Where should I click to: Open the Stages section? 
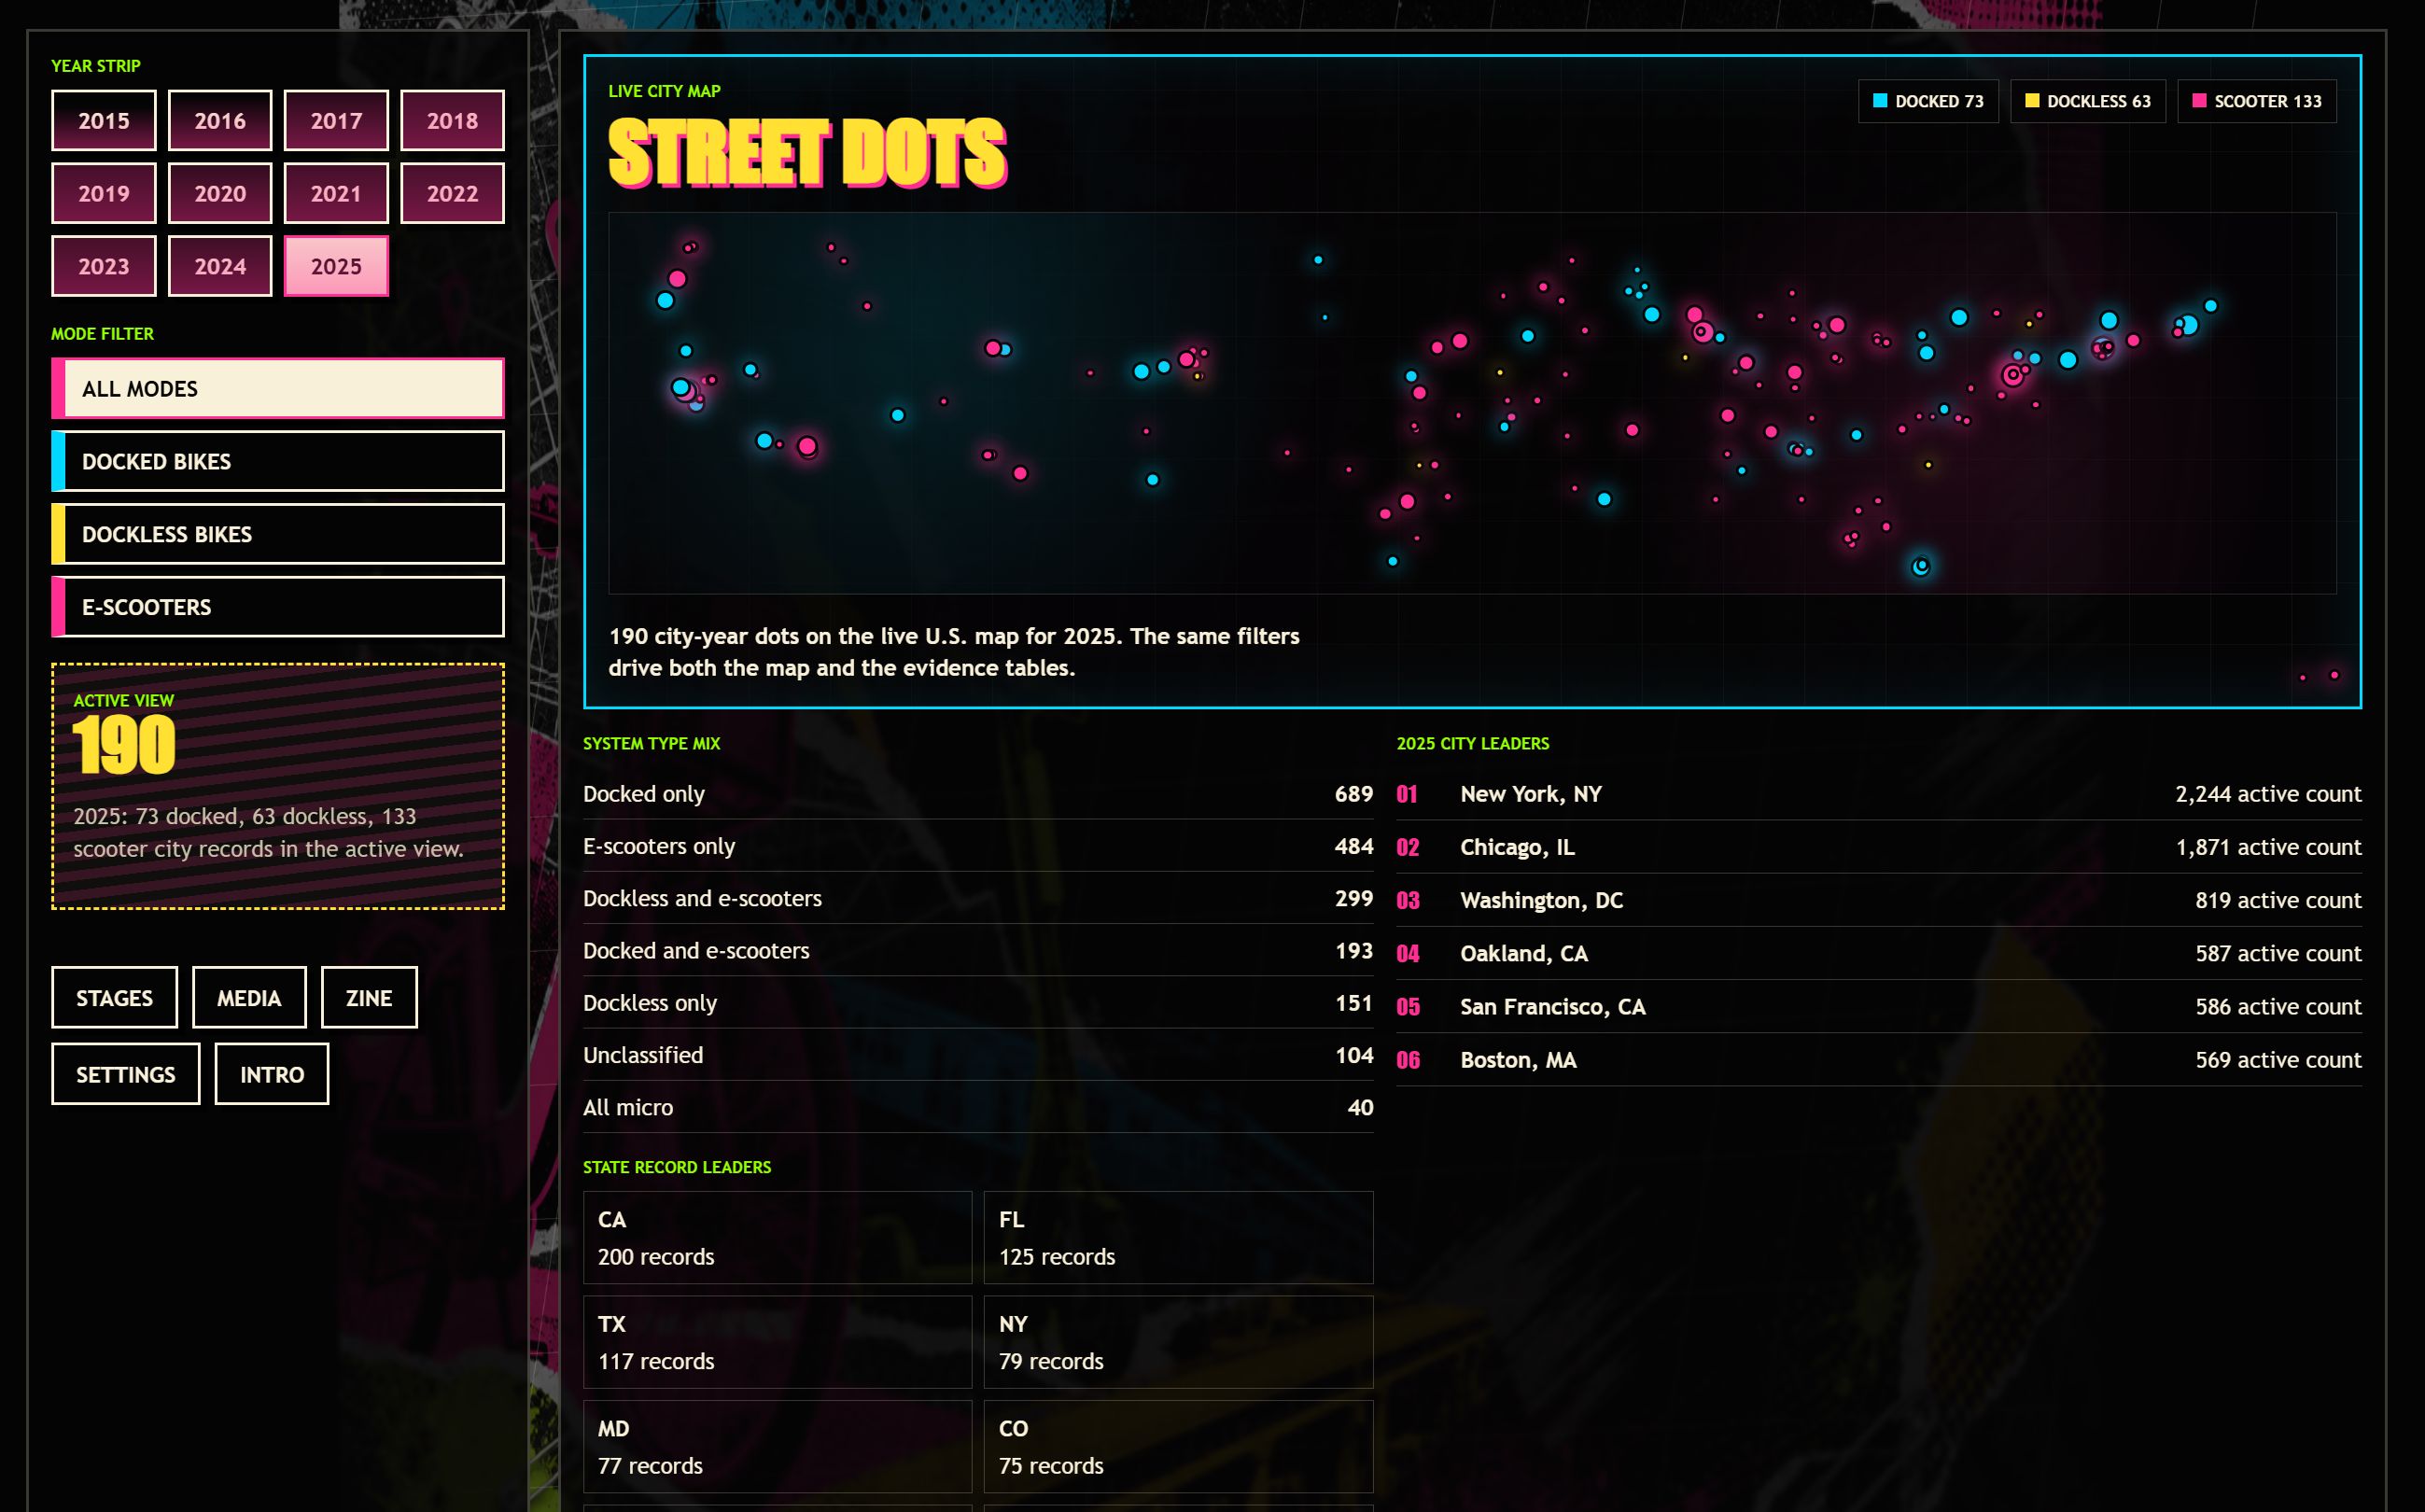(115, 998)
